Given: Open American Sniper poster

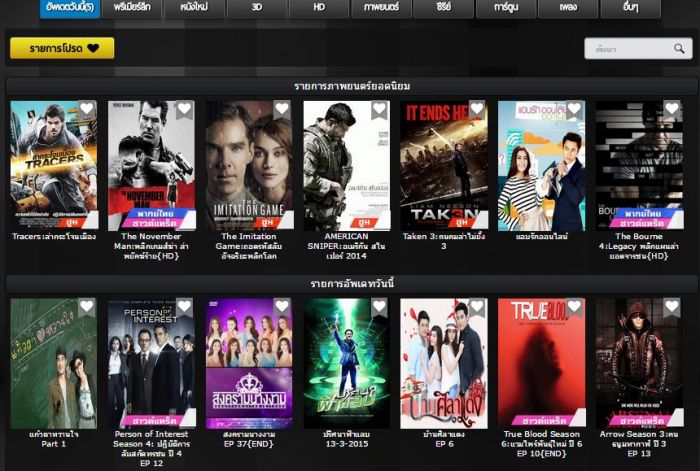Looking at the screenshot, I should click(346, 165).
